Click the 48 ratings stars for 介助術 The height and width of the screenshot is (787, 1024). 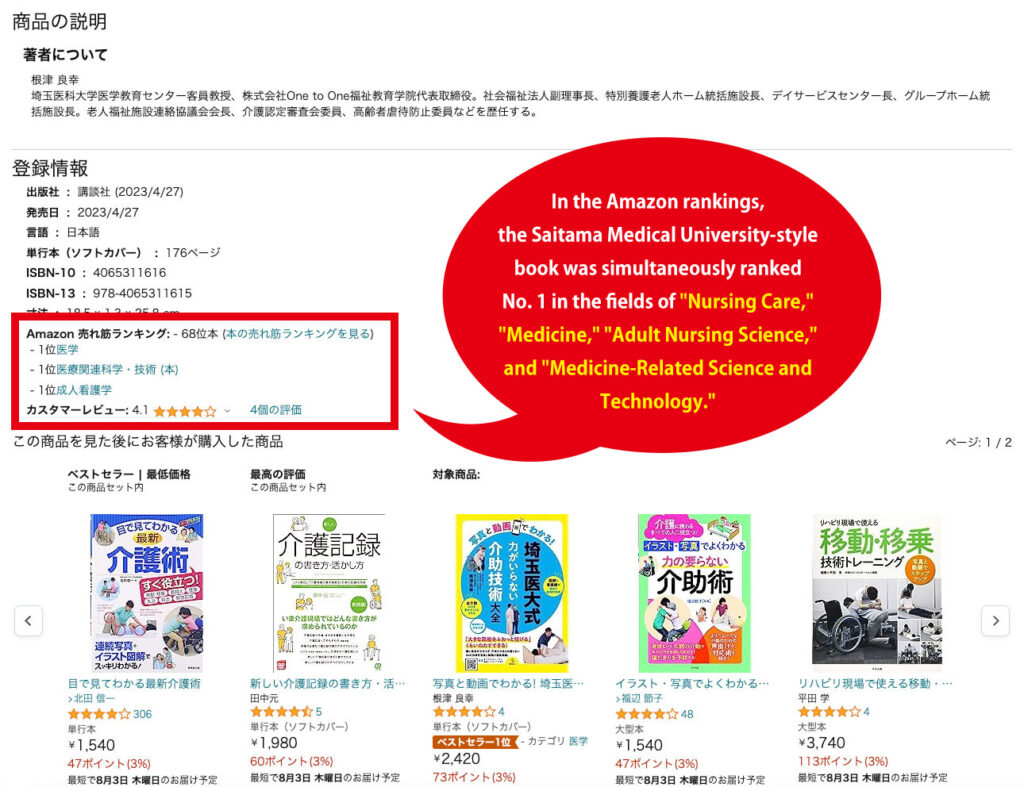647,714
